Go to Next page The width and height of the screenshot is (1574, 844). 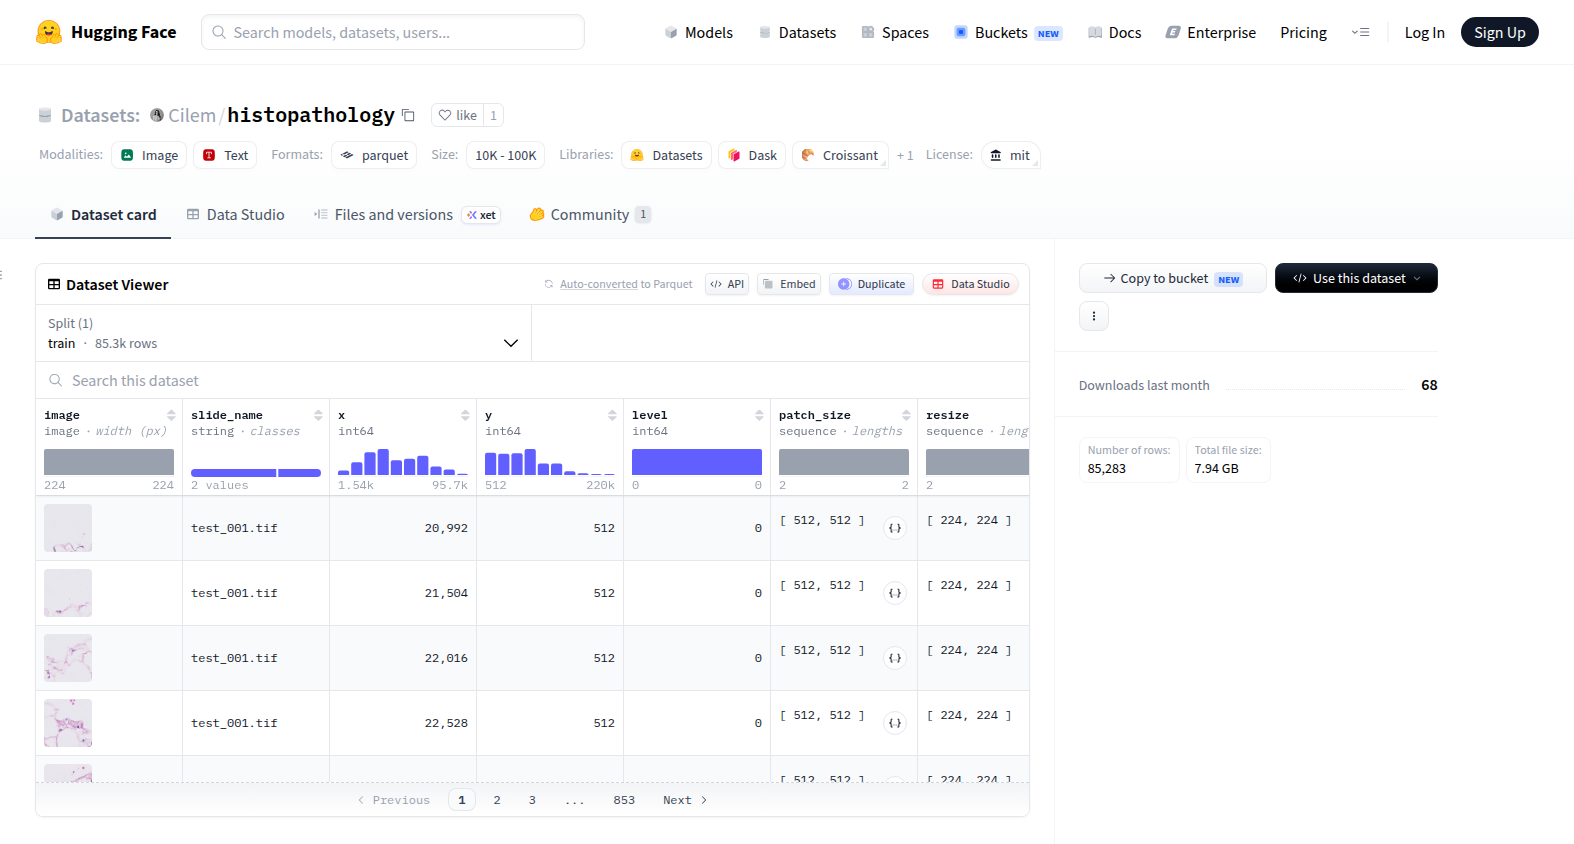(685, 800)
